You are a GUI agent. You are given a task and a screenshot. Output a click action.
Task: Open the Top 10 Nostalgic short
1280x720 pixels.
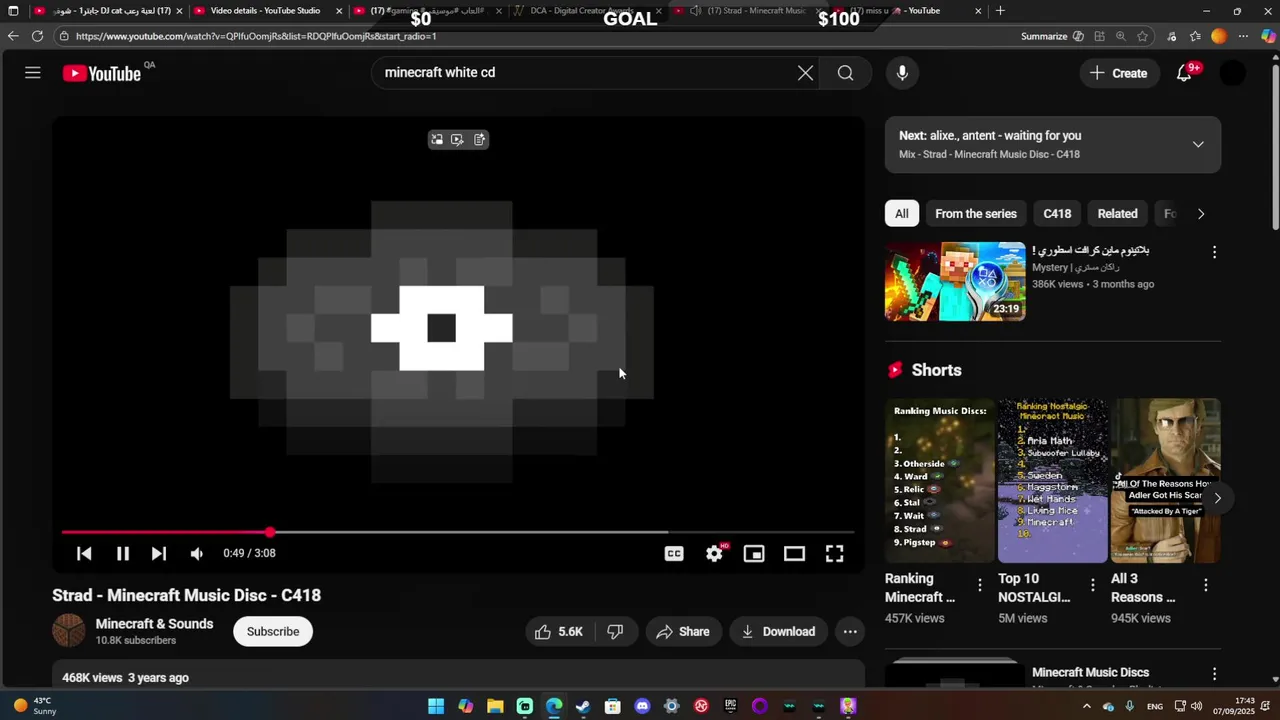click(x=1053, y=481)
